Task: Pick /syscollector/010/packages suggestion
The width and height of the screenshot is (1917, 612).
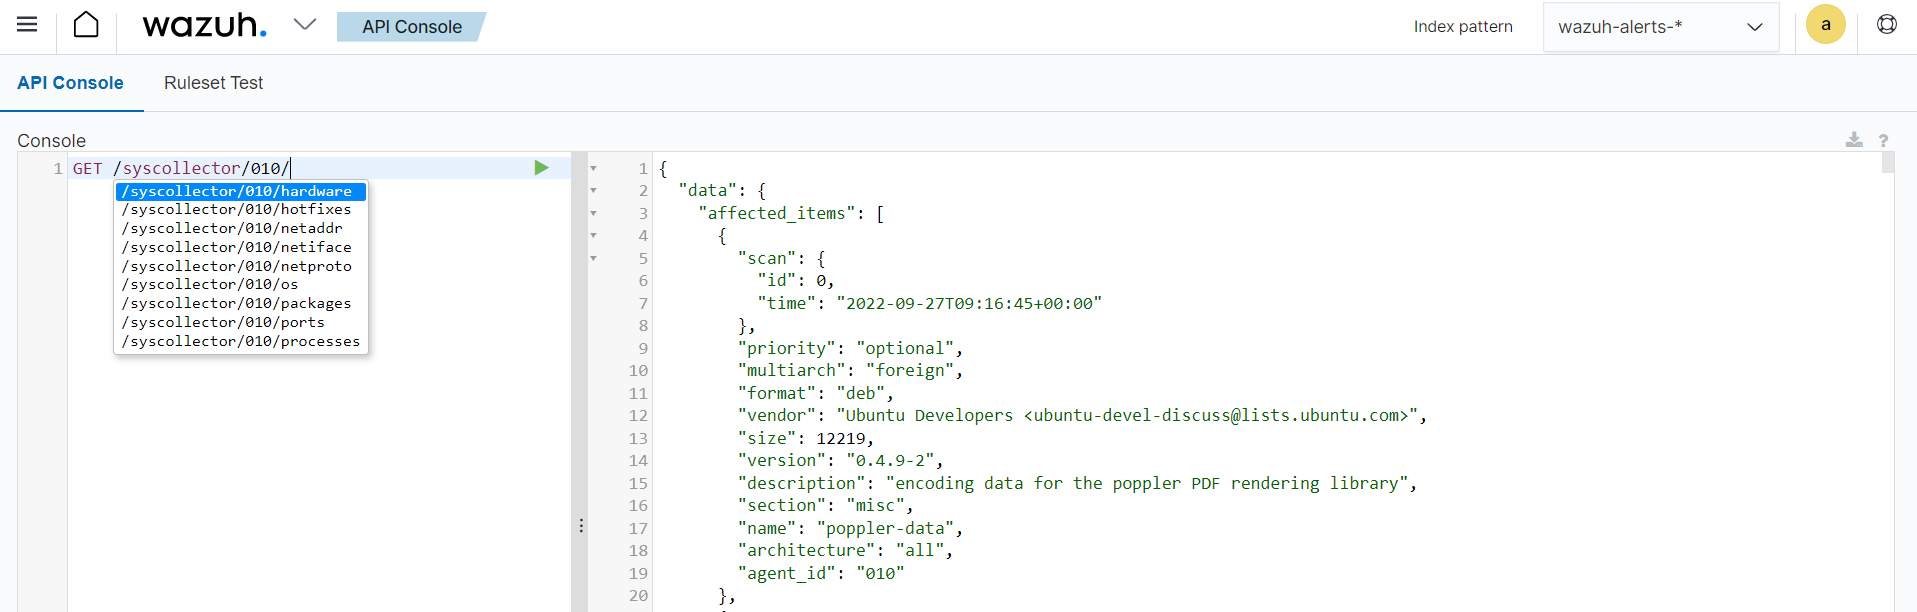Action: [241, 303]
